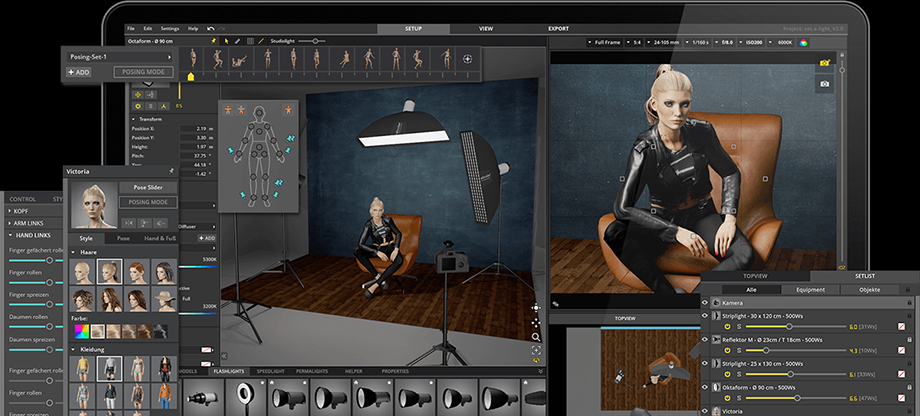Toggle the lock on Kamera row
This screenshot has height=416, width=920.
coord(909,303)
